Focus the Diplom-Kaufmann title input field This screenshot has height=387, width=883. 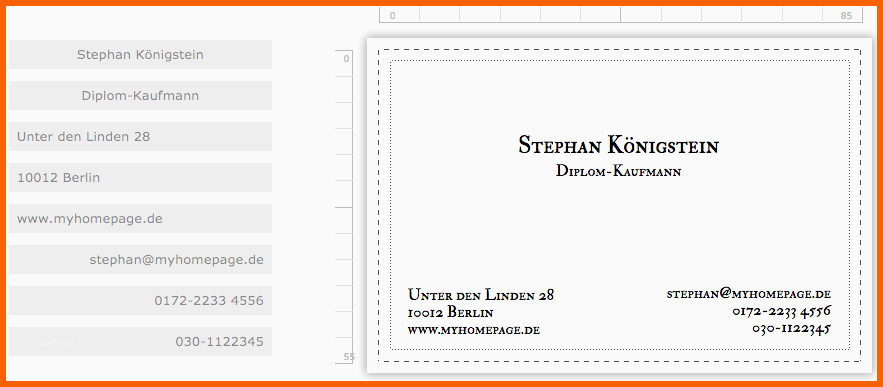point(140,96)
